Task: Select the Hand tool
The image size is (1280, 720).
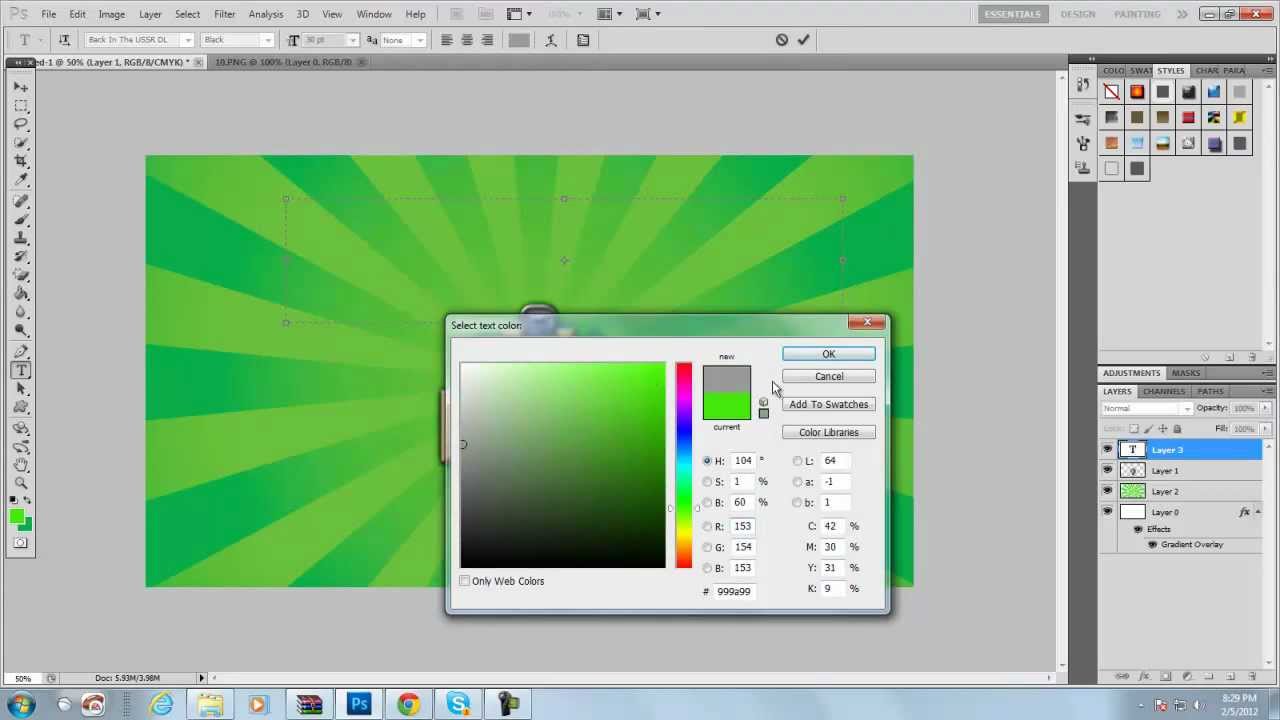Action: point(21,464)
